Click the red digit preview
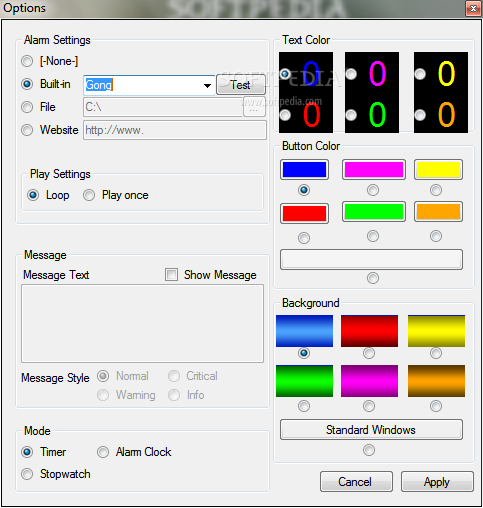The height and width of the screenshot is (508, 483). [311, 115]
